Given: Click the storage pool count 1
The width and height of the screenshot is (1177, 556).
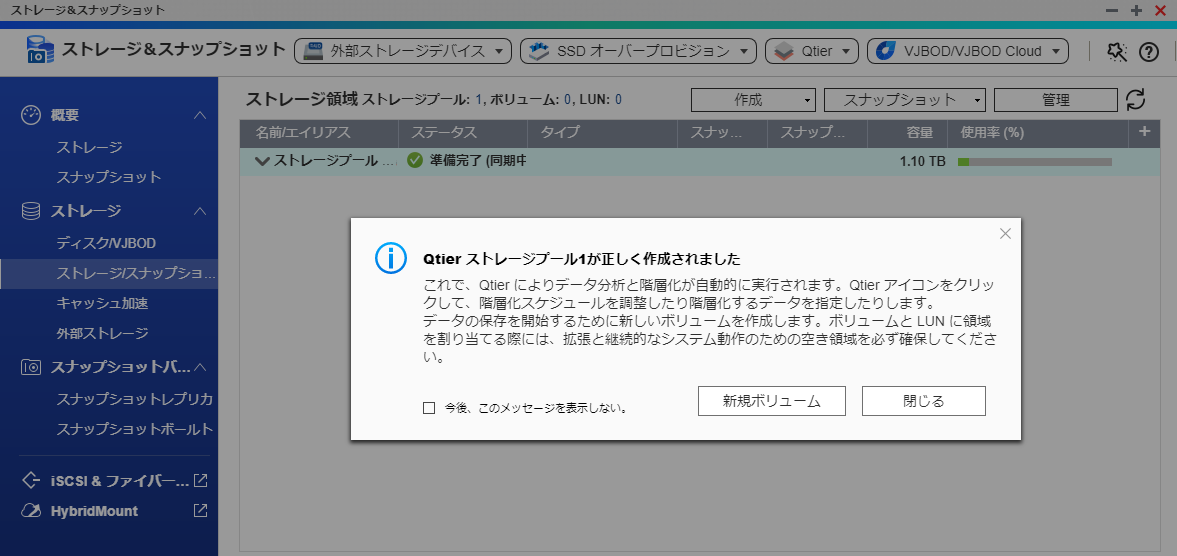Looking at the screenshot, I should click(x=479, y=100).
